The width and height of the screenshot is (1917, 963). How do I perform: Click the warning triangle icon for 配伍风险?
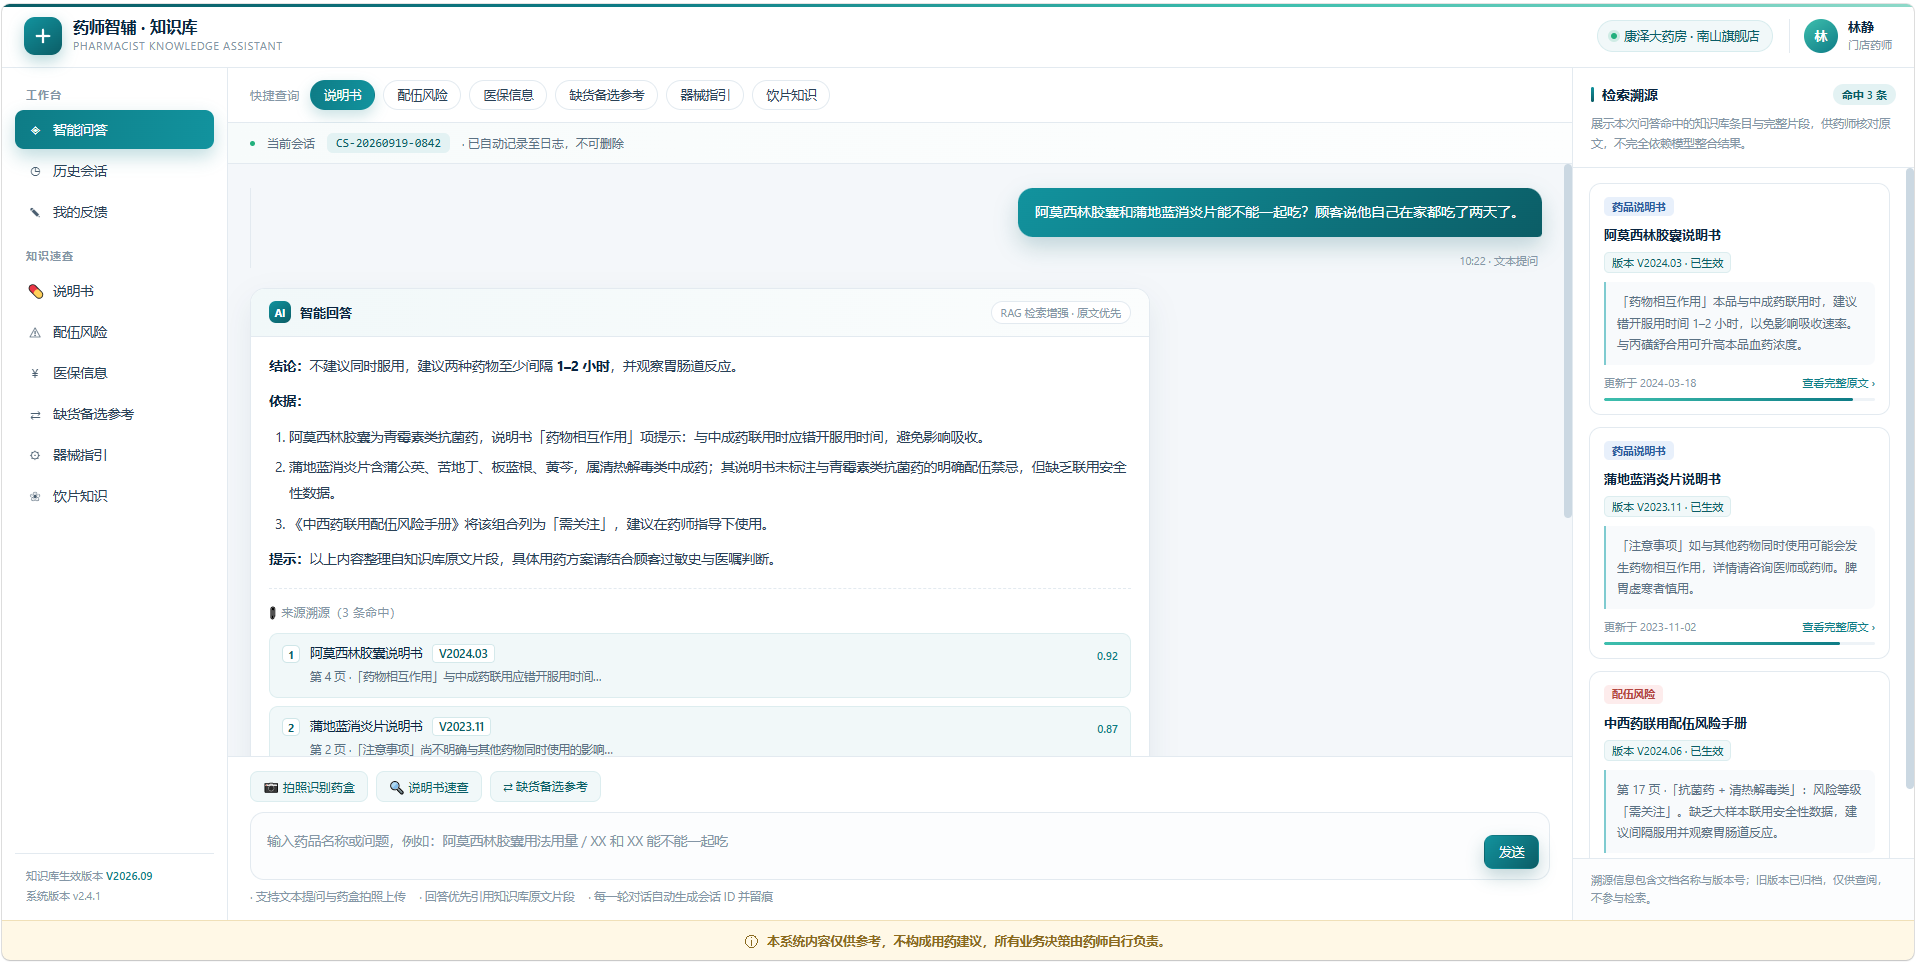pos(35,332)
